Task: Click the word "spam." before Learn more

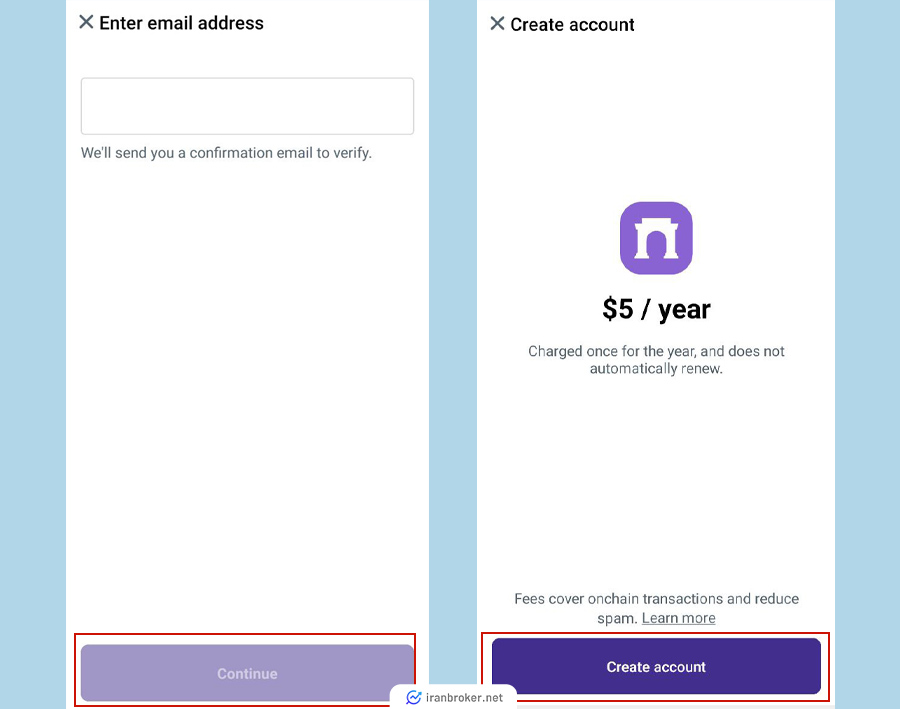Action: pyautogui.click(x=618, y=619)
